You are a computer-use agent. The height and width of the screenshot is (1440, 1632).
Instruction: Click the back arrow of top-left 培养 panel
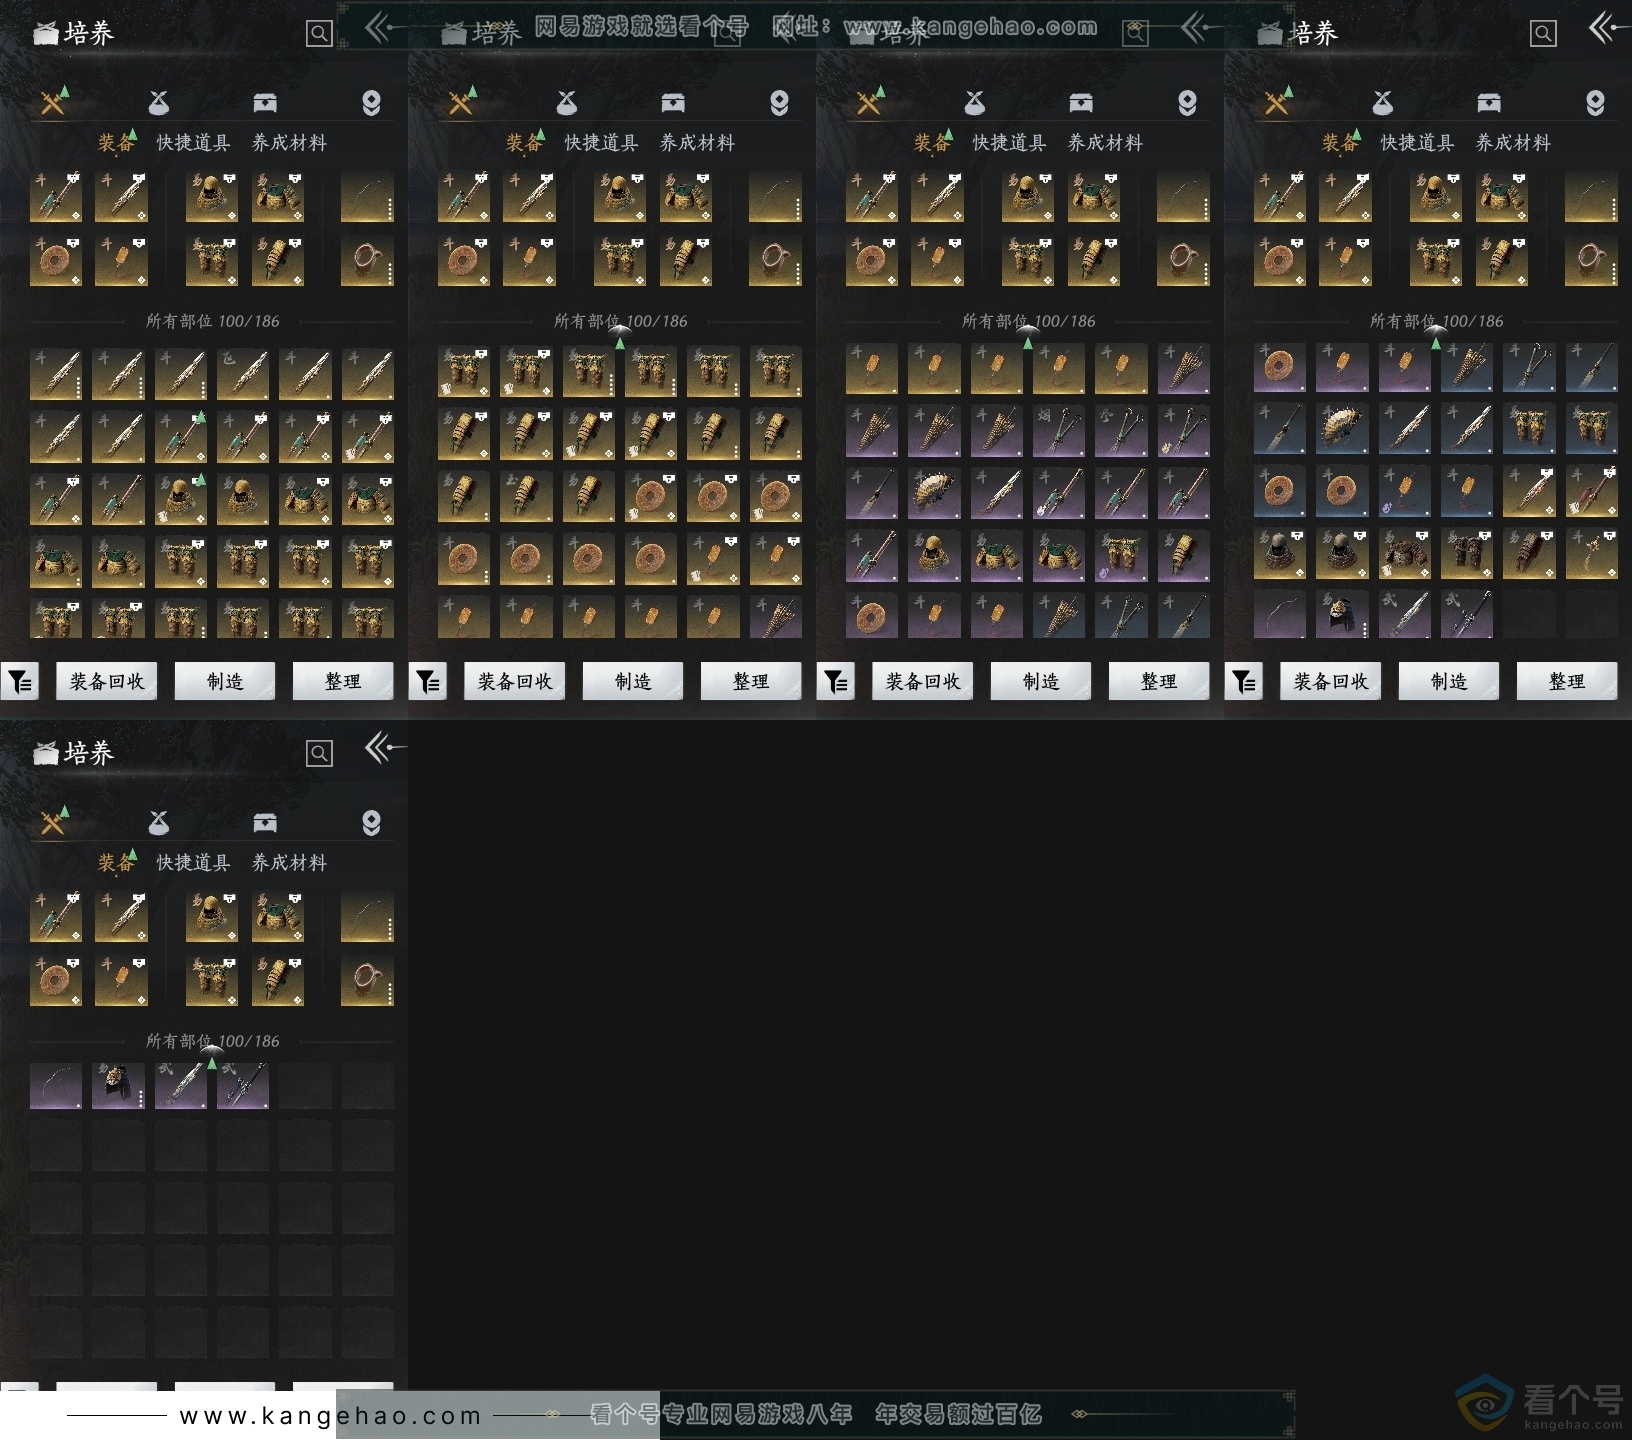(x=383, y=29)
